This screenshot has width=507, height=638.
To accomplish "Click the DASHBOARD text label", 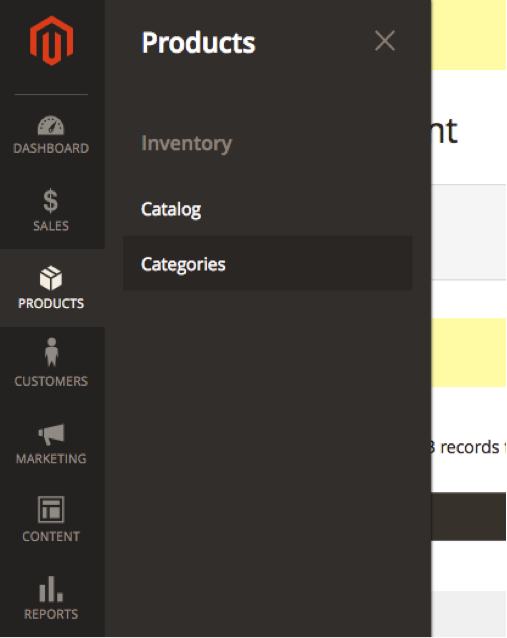I will click(51, 148).
